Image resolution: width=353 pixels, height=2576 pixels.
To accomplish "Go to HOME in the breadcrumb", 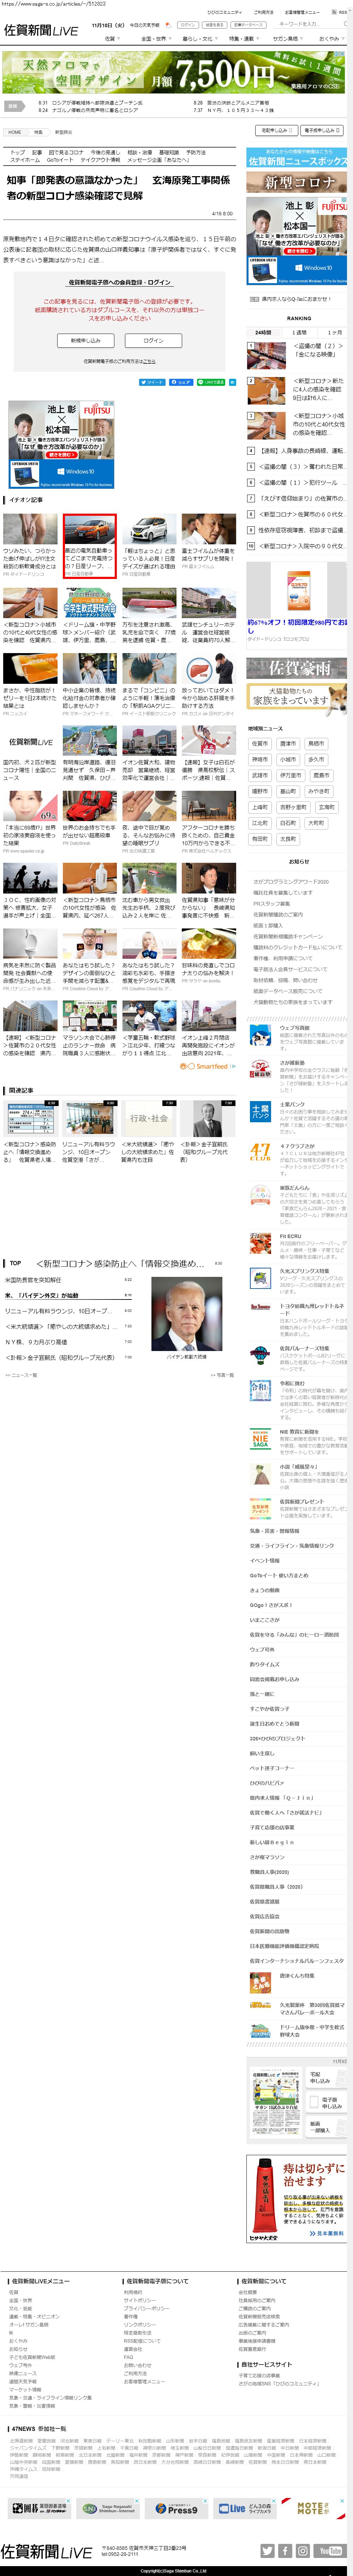I will click(x=14, y=132).
